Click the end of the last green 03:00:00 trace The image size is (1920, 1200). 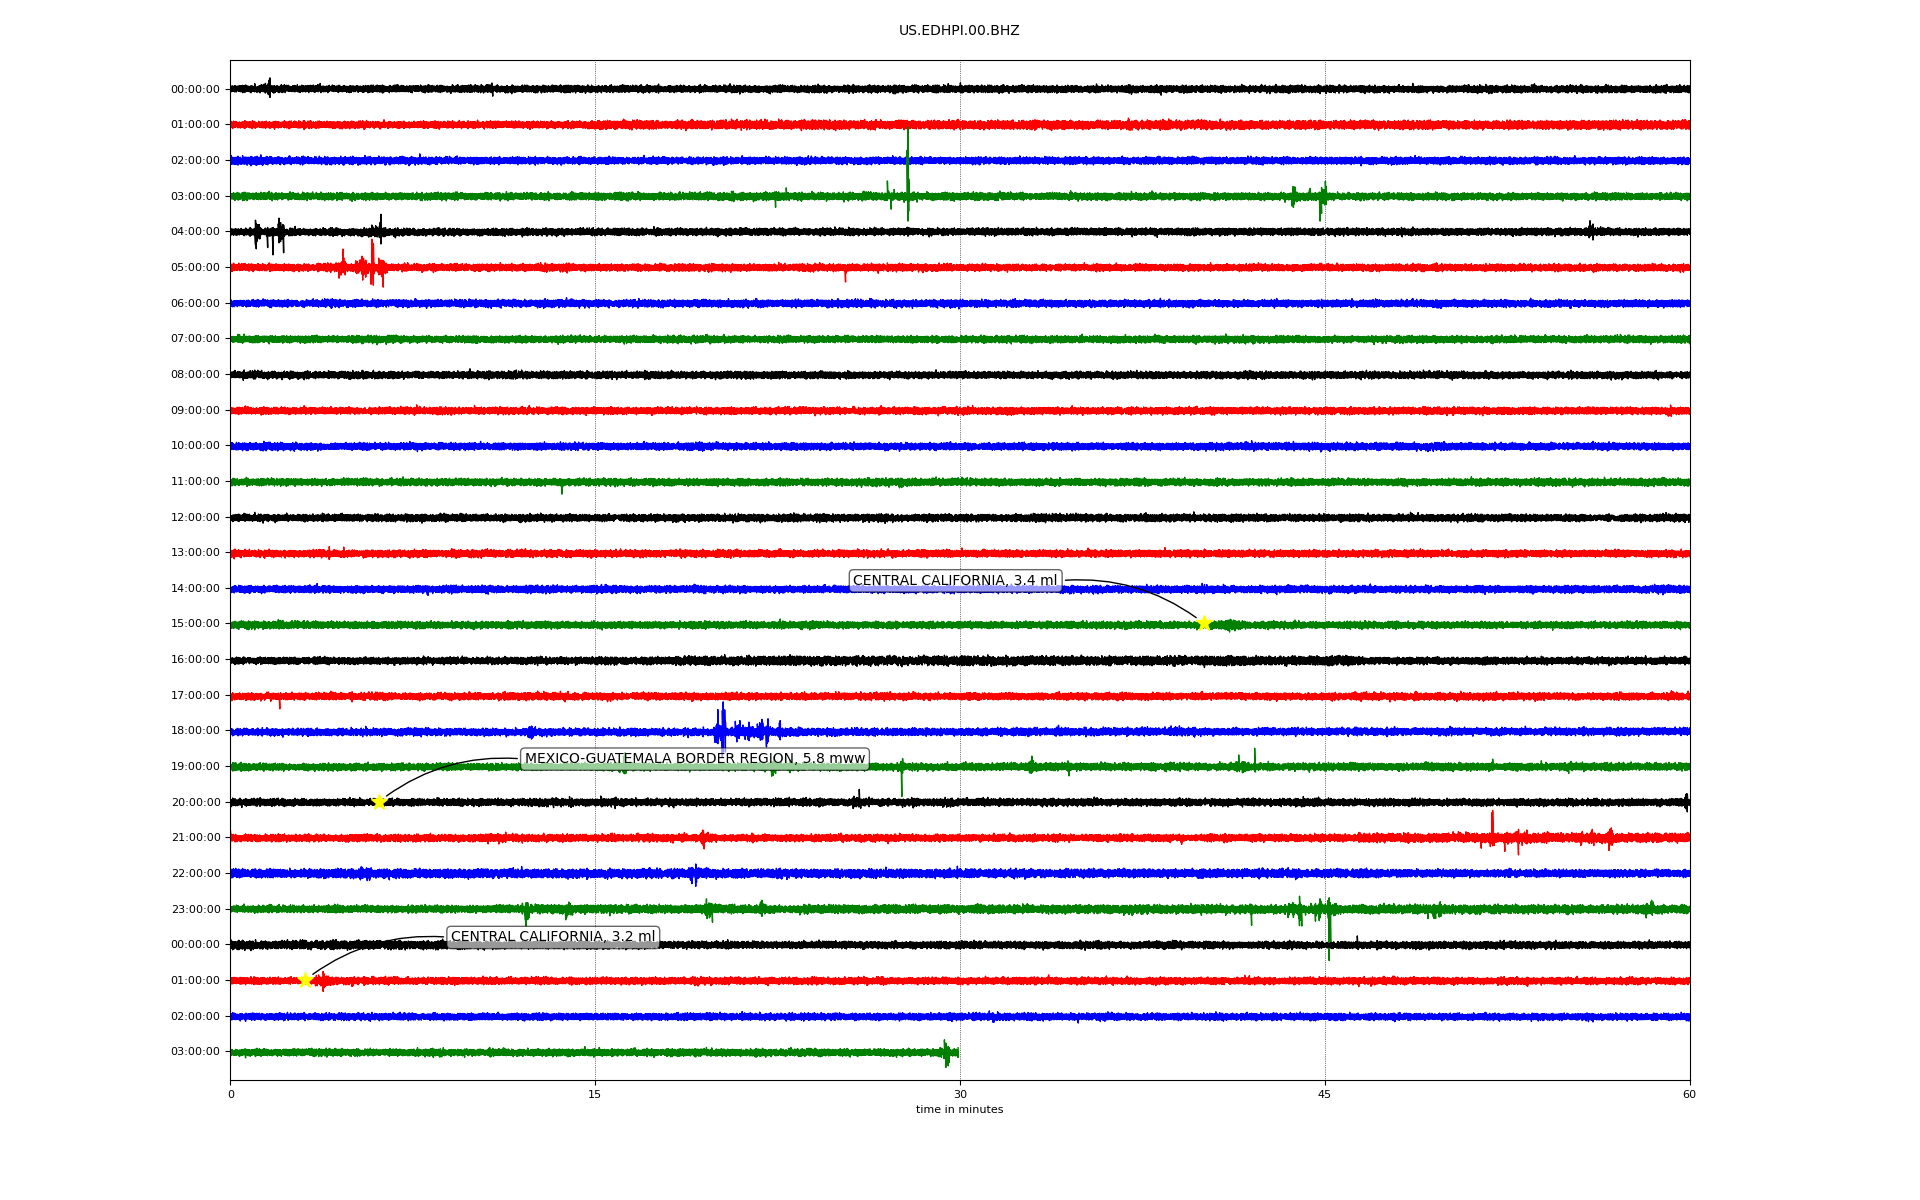pos(956,1052)
